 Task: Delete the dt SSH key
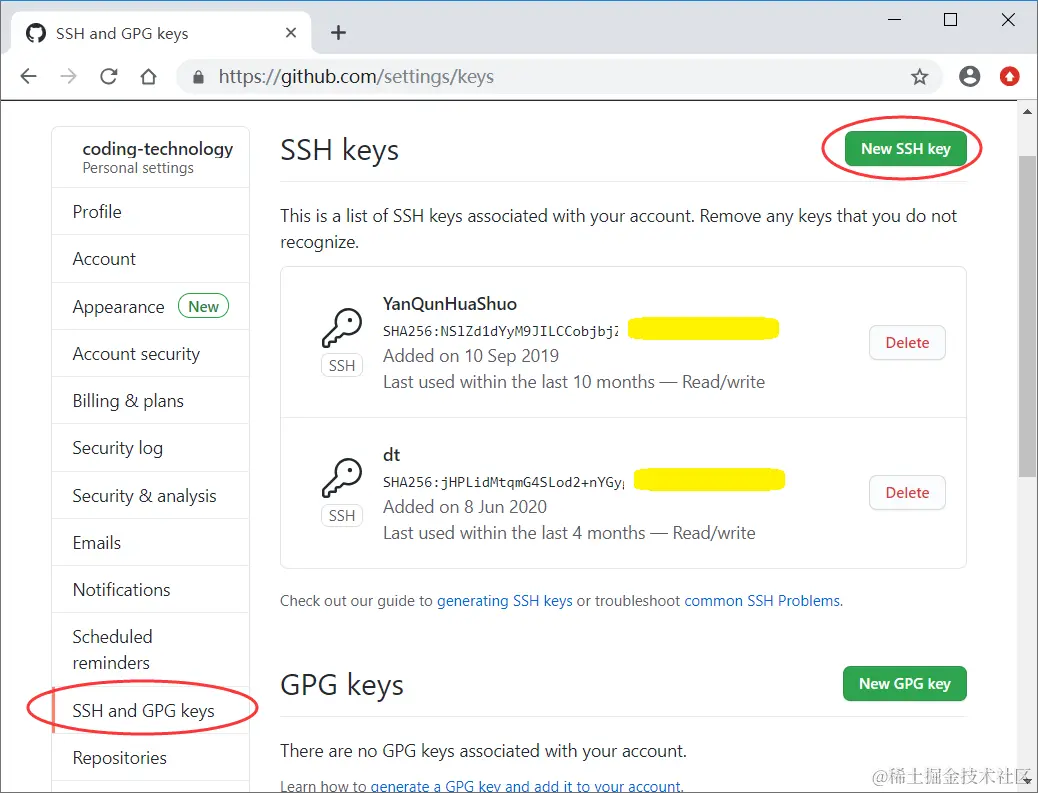[907, 492]
